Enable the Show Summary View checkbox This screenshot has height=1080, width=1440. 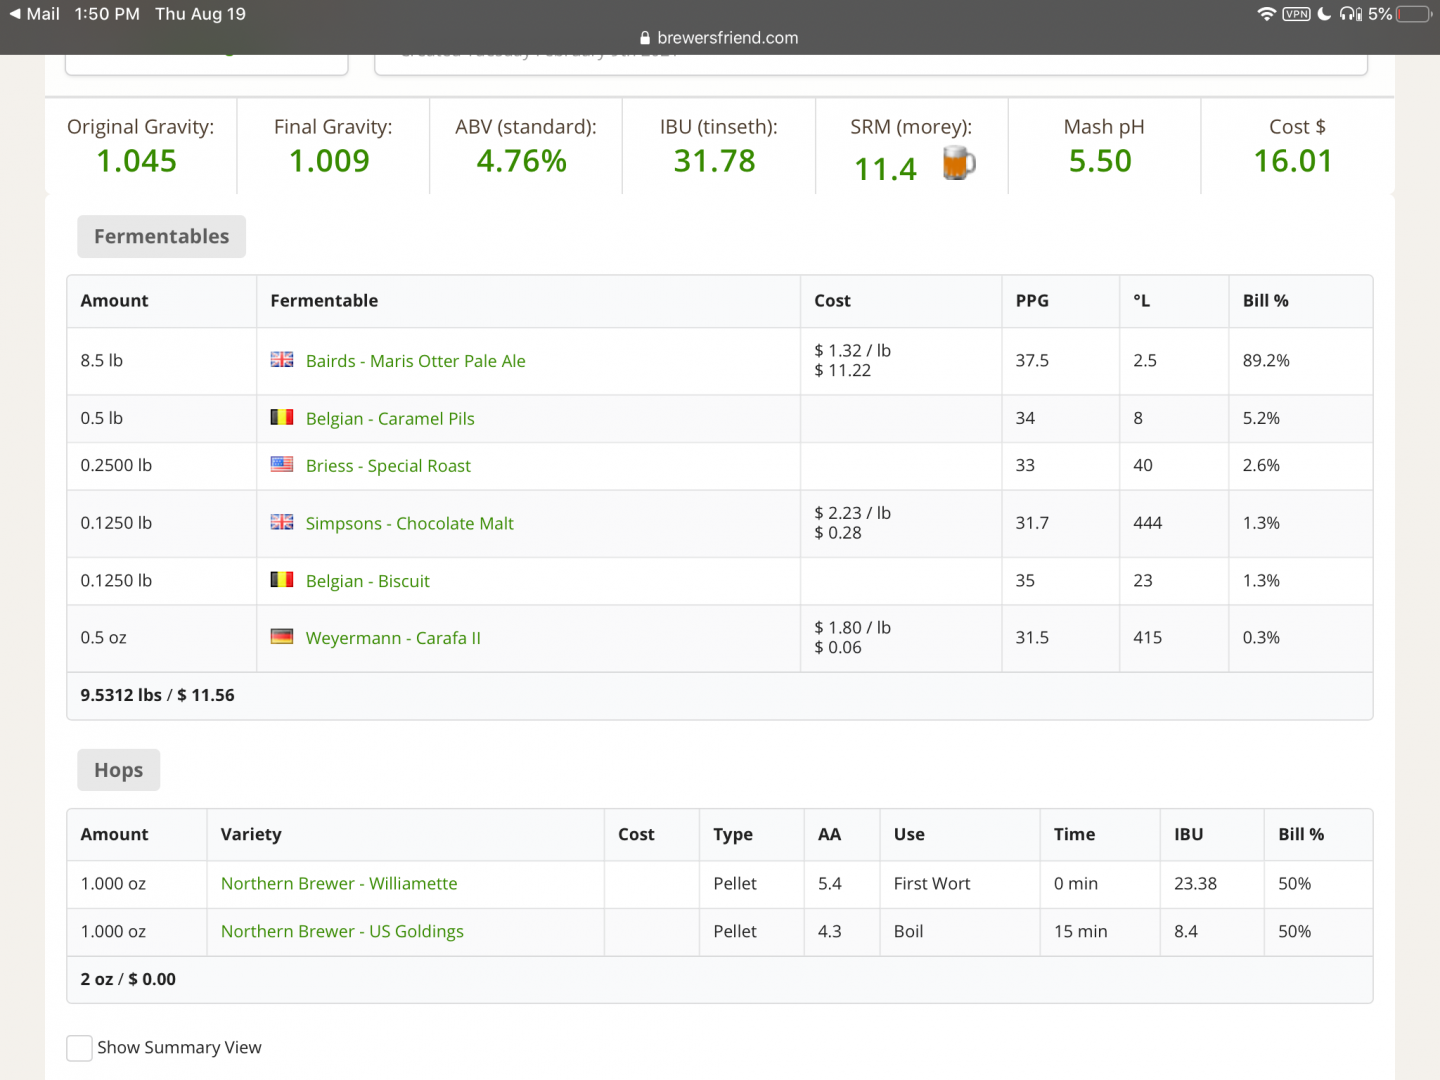coord(79,1048)
